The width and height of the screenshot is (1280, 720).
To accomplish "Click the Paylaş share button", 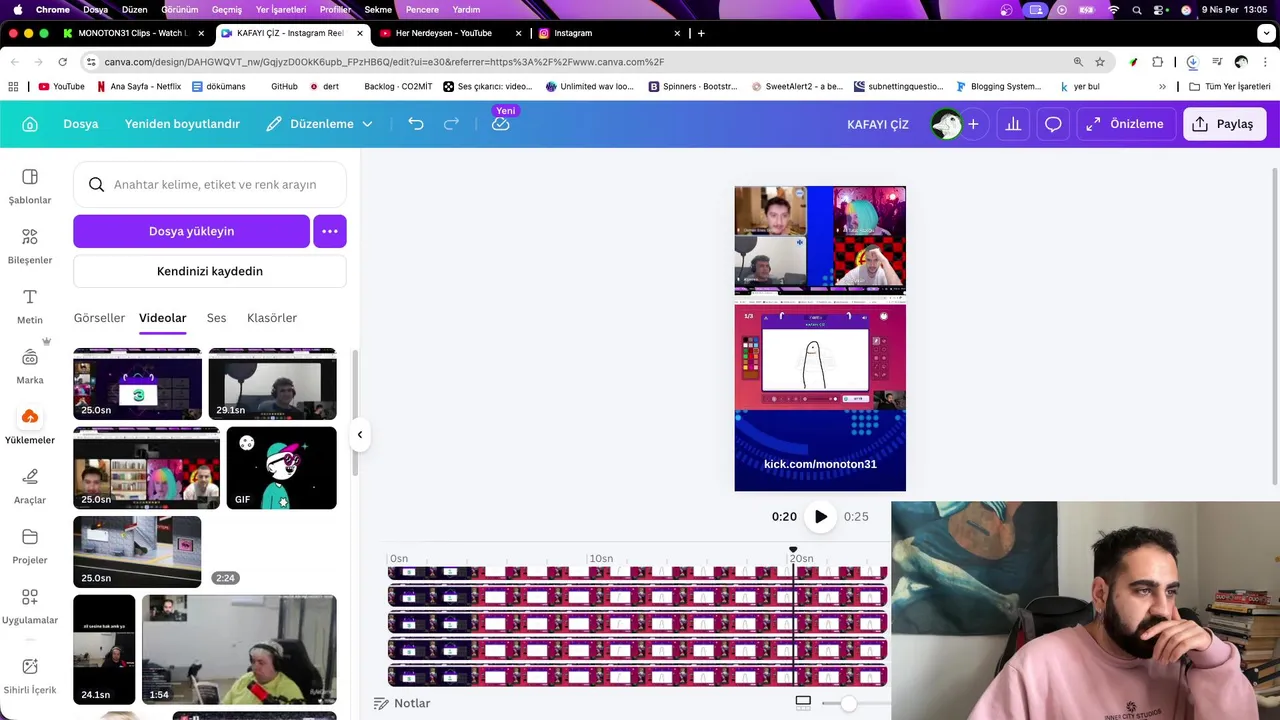I will click(x=1225, y=124).
